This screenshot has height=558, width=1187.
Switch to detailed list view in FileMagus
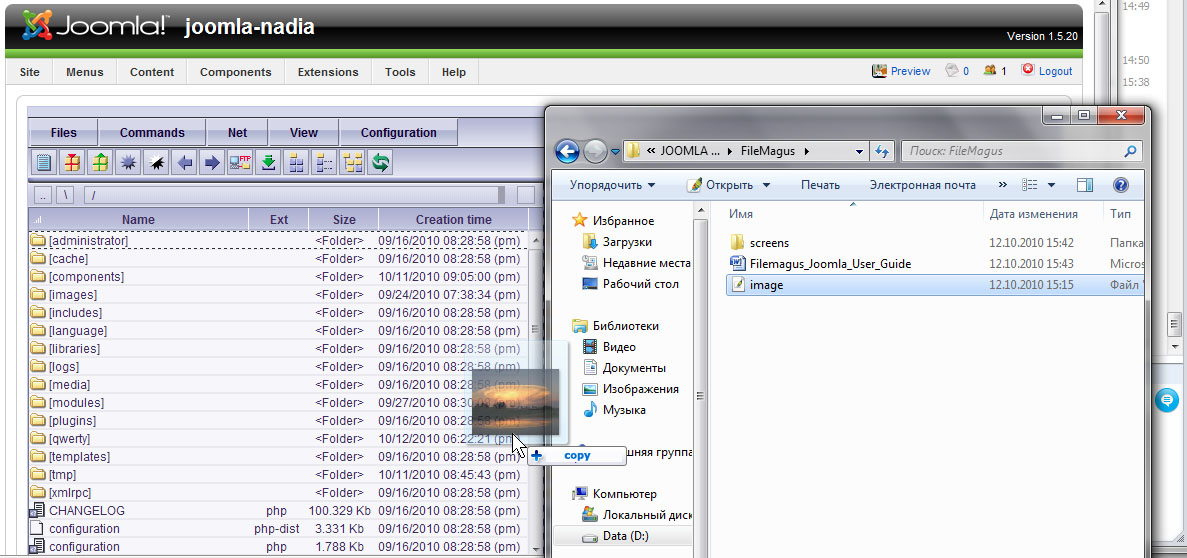[324, 163]
